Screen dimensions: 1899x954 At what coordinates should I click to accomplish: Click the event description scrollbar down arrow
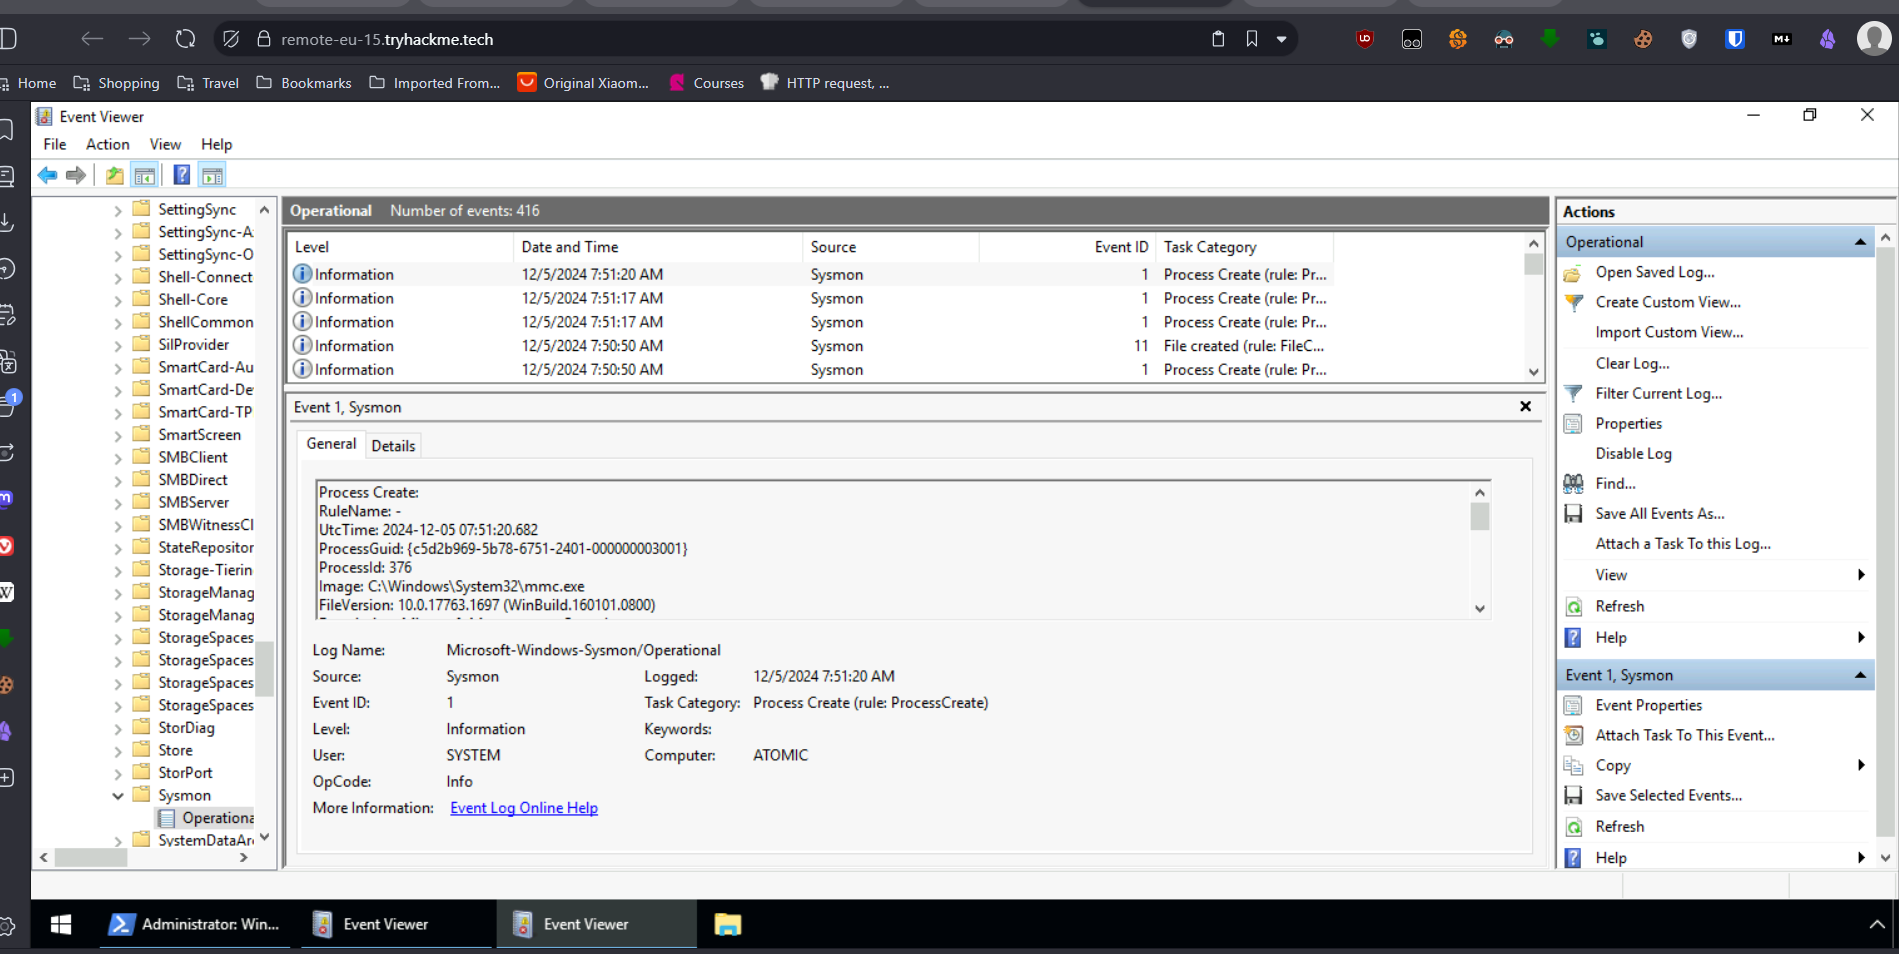(x=1480, y=609)
